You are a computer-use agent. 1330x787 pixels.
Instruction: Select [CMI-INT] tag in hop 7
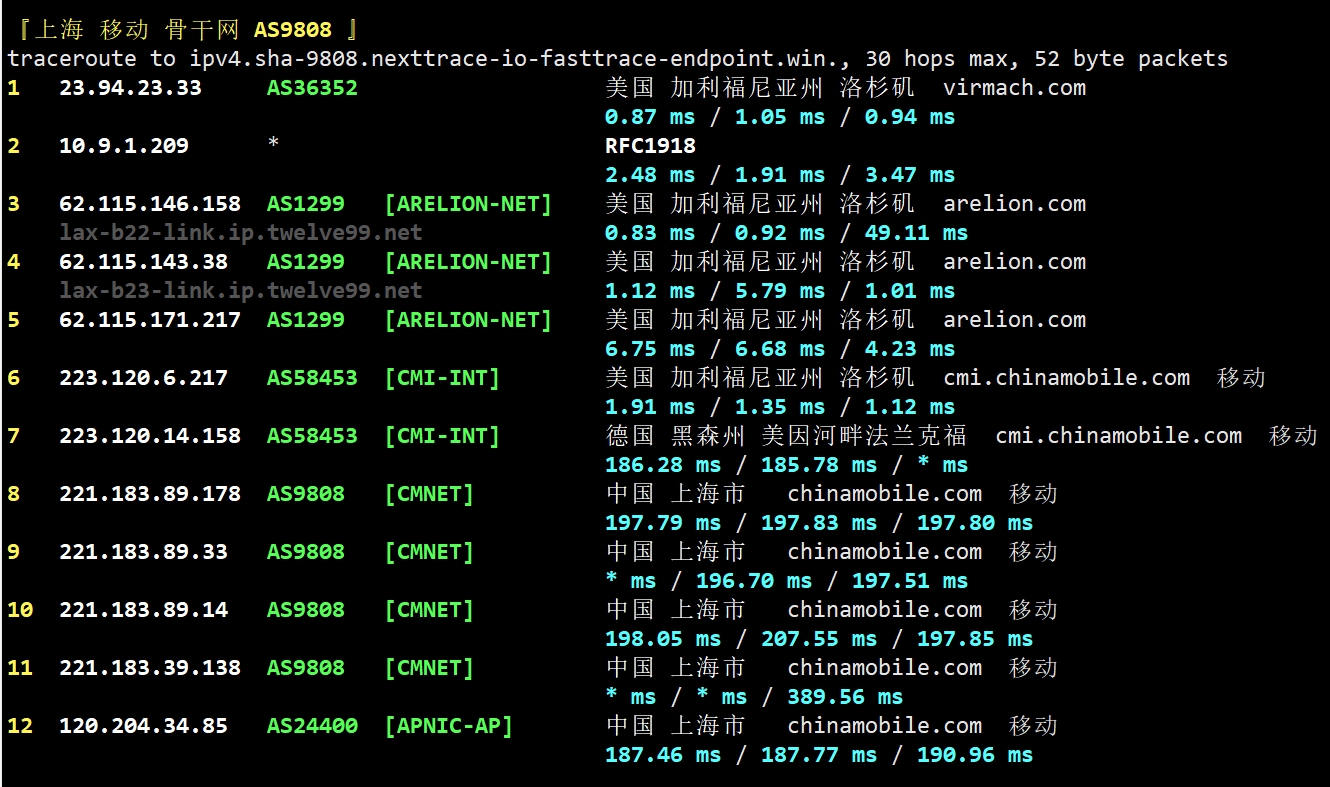[x=442, y=436]
